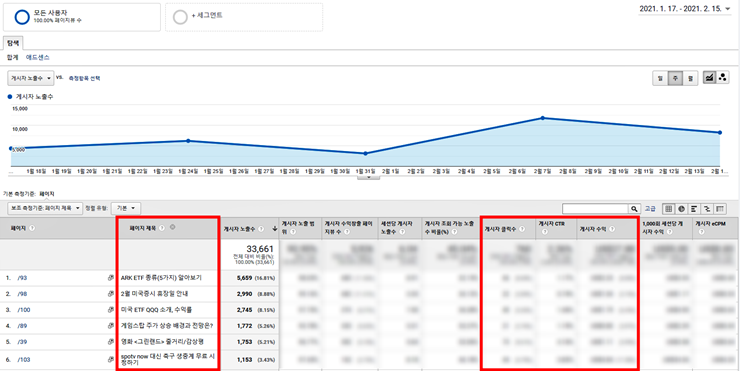Open page /103 in new window icon

click(x=111, y=360)
